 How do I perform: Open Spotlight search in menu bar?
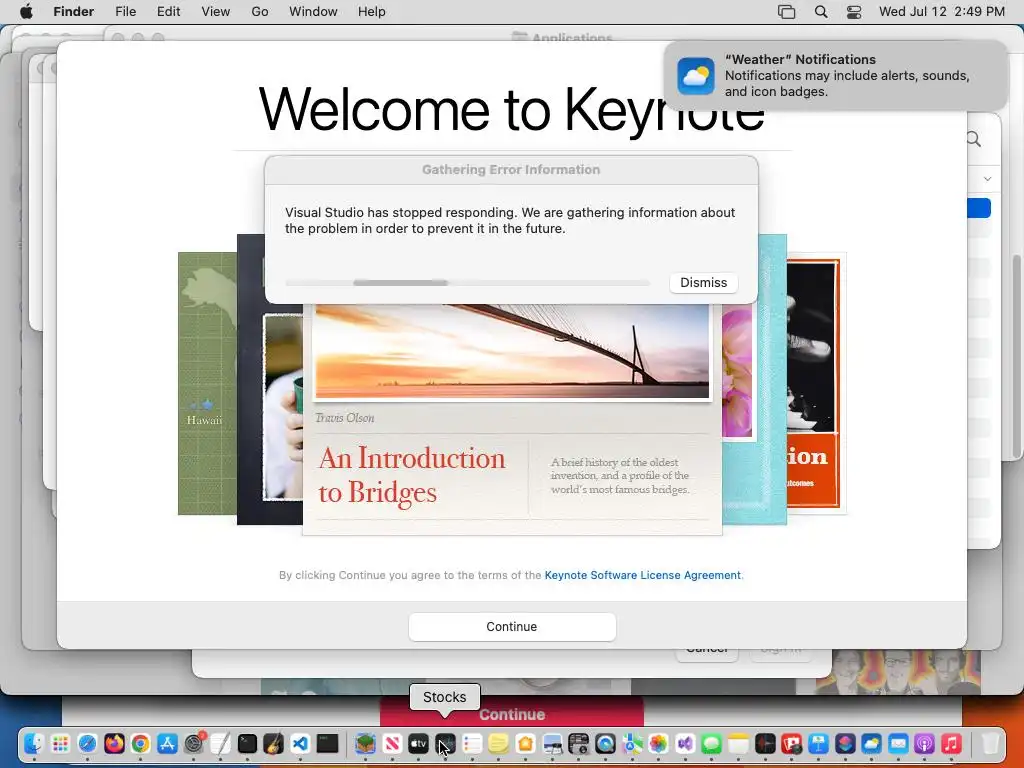(821, 12)
